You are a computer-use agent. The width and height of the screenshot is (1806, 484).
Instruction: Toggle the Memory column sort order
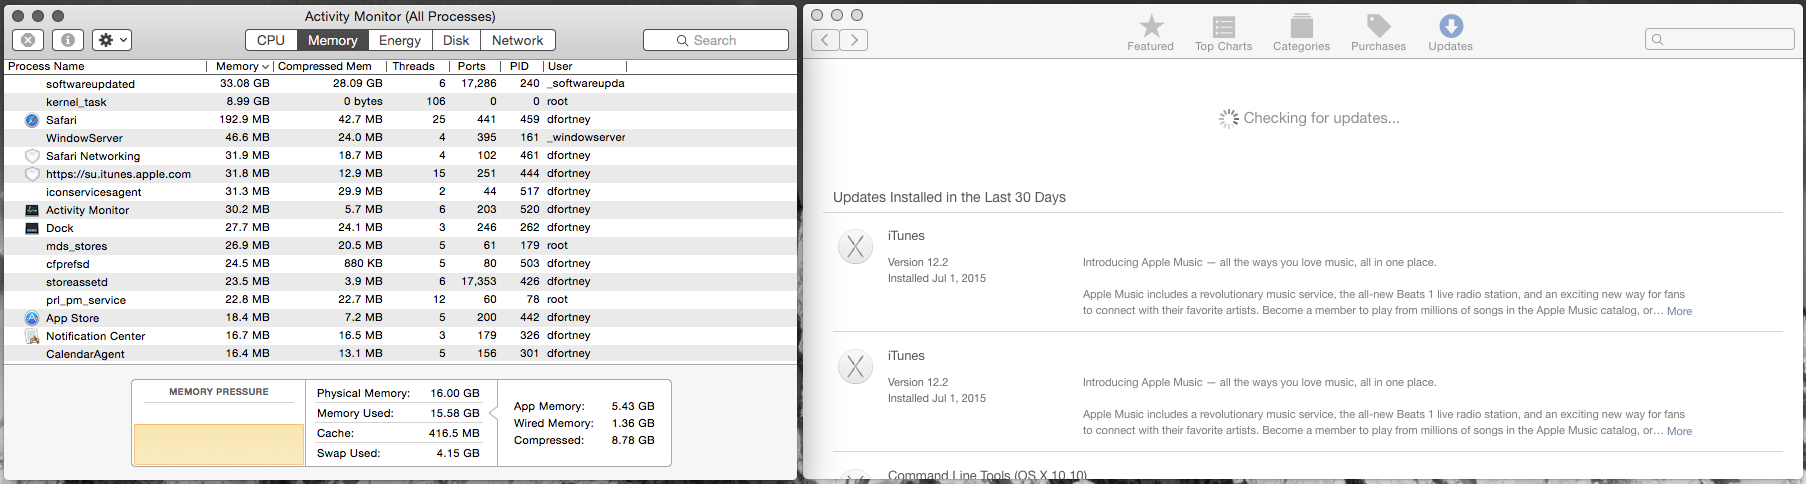tap(240, 66)
